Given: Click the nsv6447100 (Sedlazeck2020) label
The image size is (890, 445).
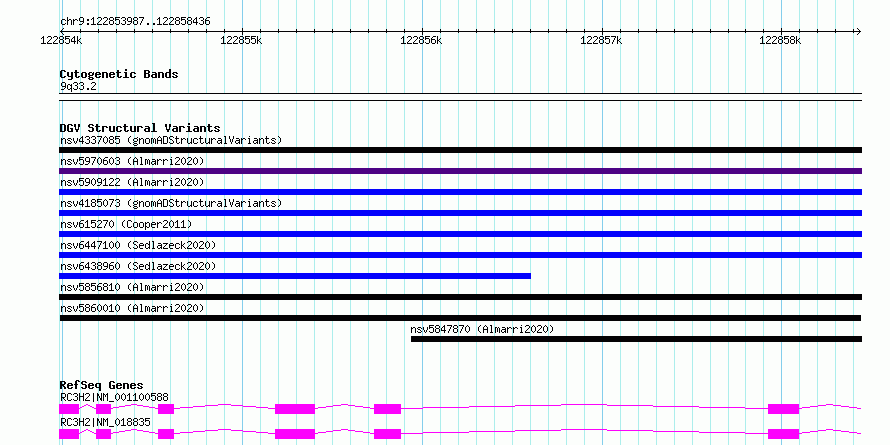Looking at the screenshot, I should pos(138,245).
